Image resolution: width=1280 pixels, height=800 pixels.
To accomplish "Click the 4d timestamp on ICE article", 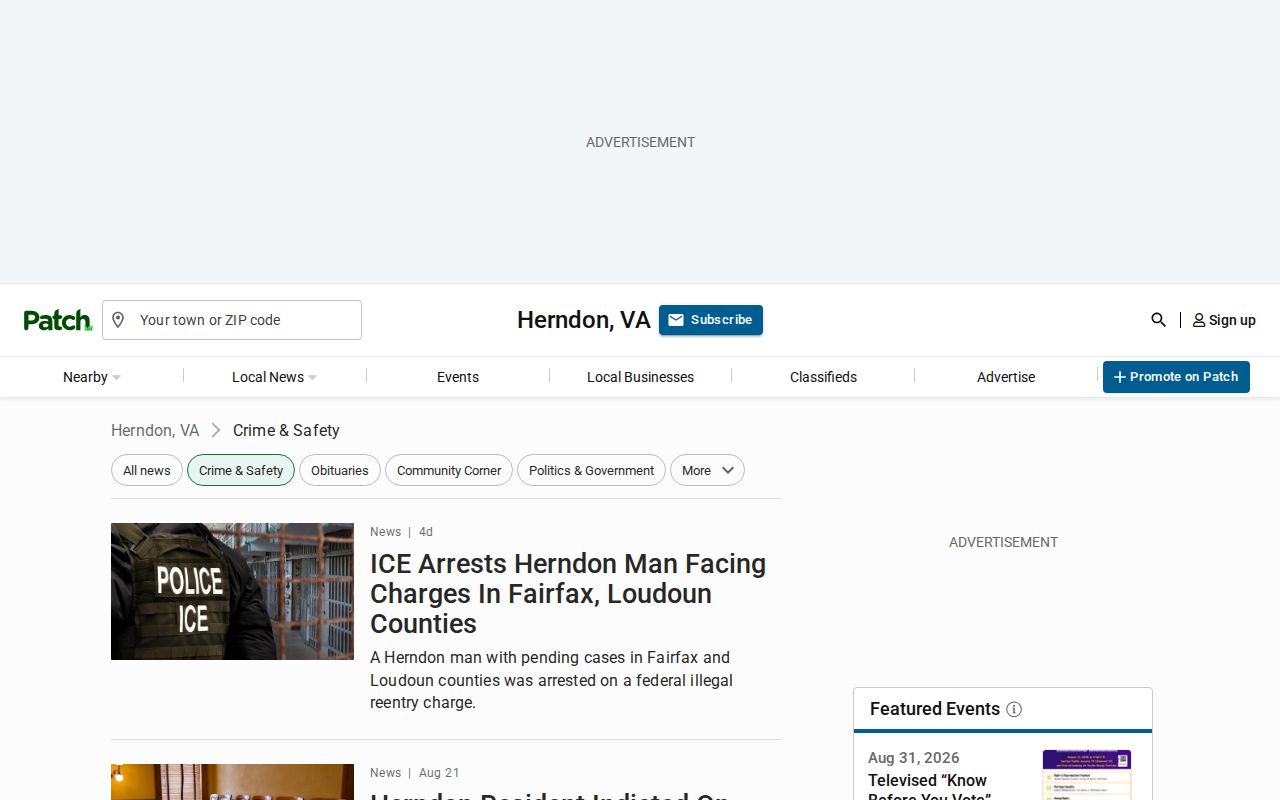I will pyautogui.click(x=426, y=532).
